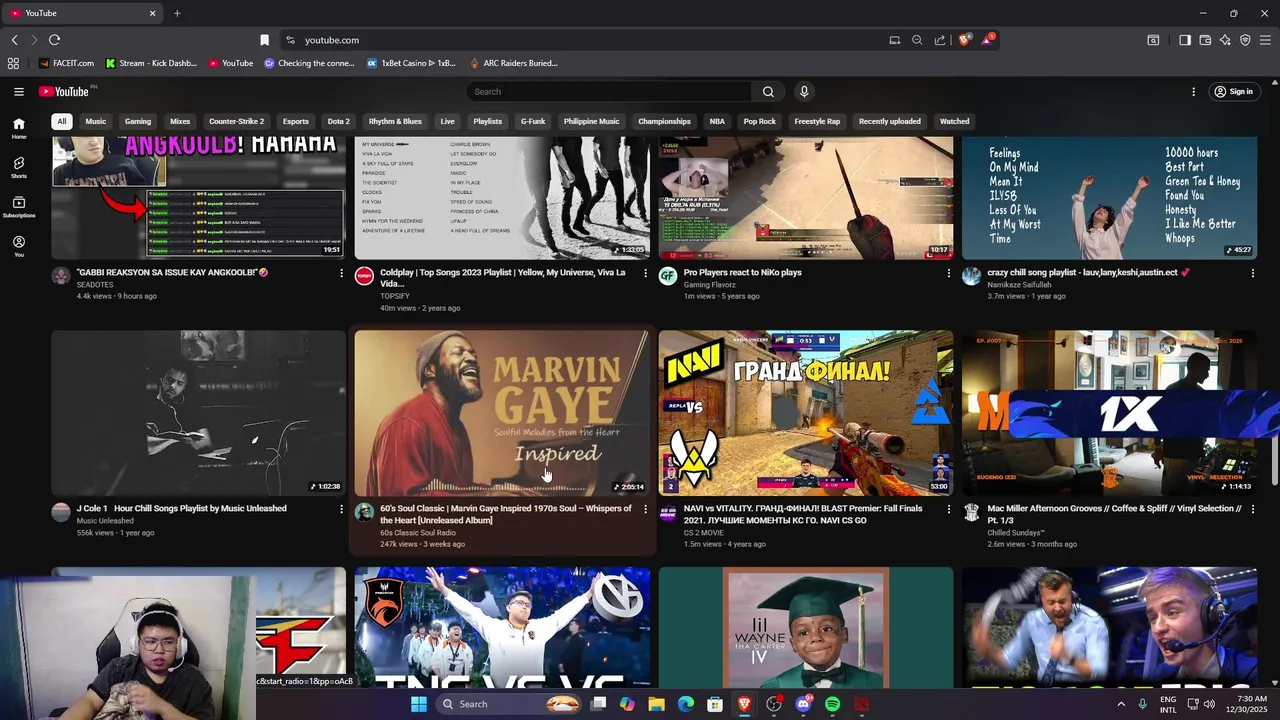This screenshot has height=720, width=1280.
Task: Click the YouTube search input field
Action: click(x=609, y=91)
